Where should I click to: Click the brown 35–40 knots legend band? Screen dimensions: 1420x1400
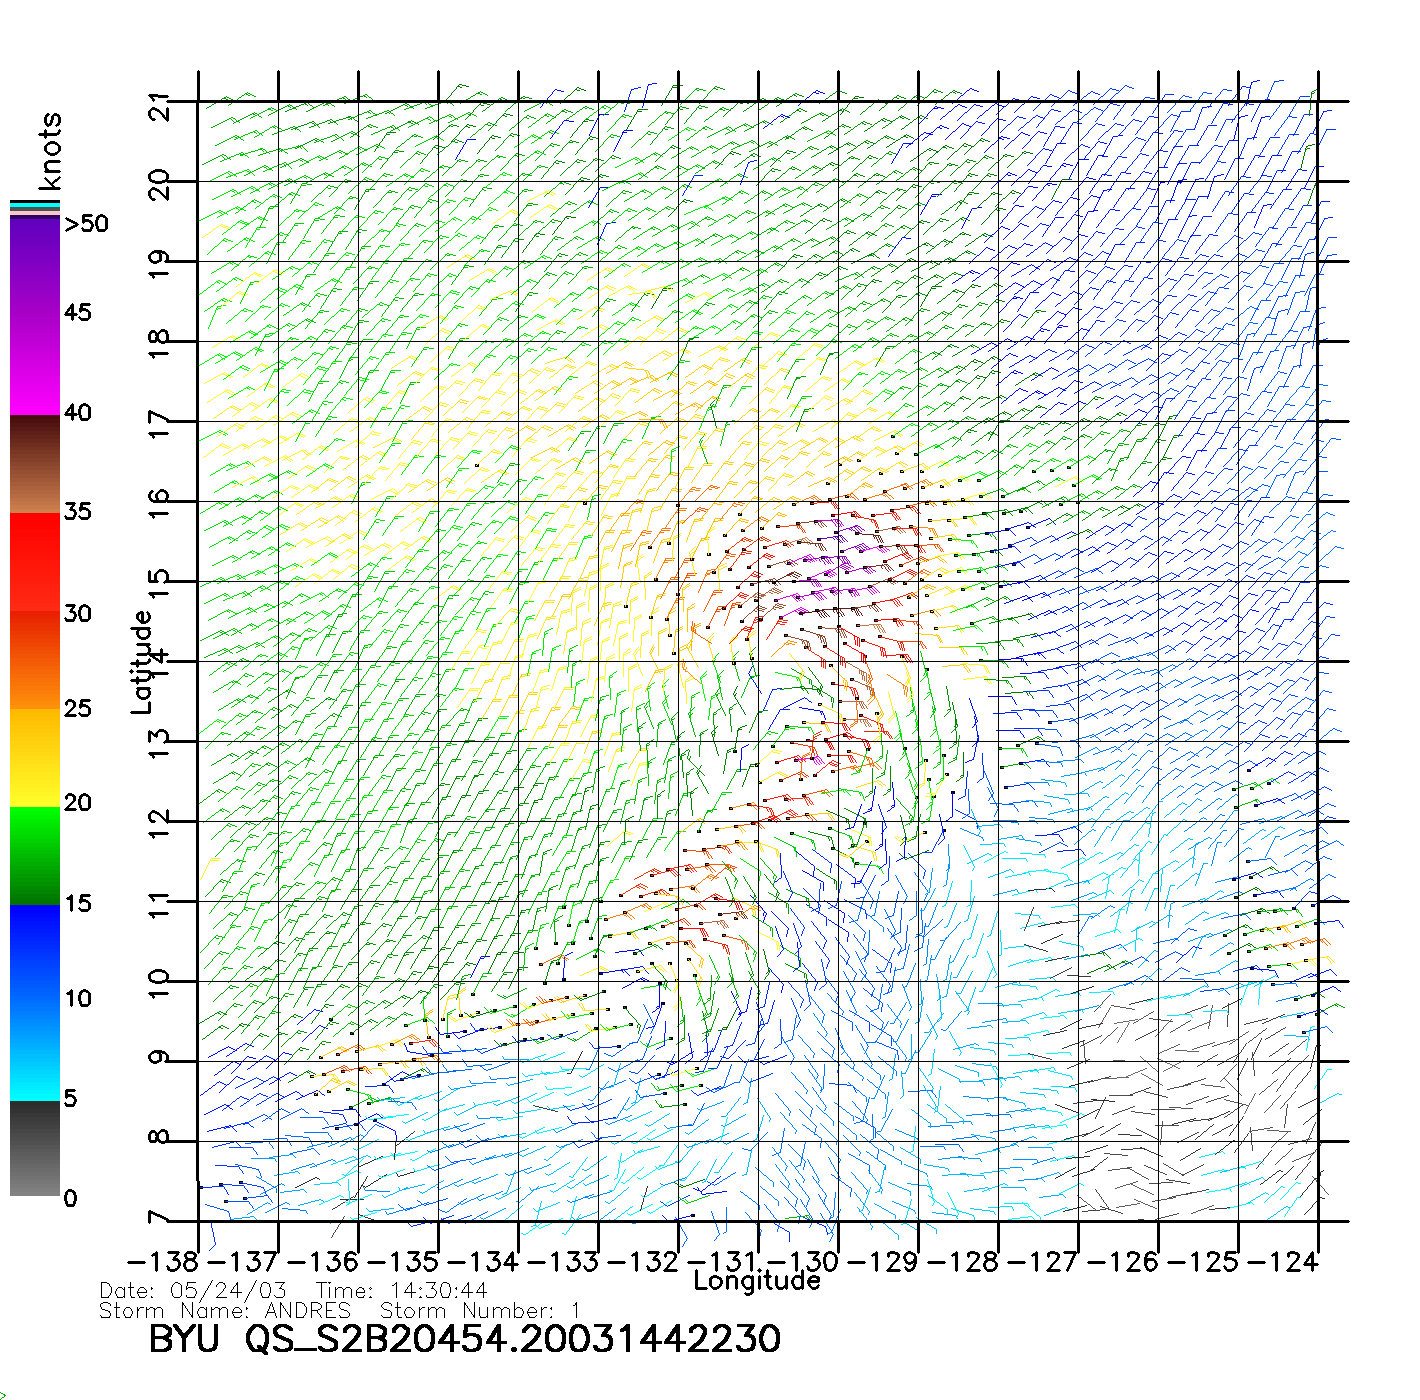[35, 464]
